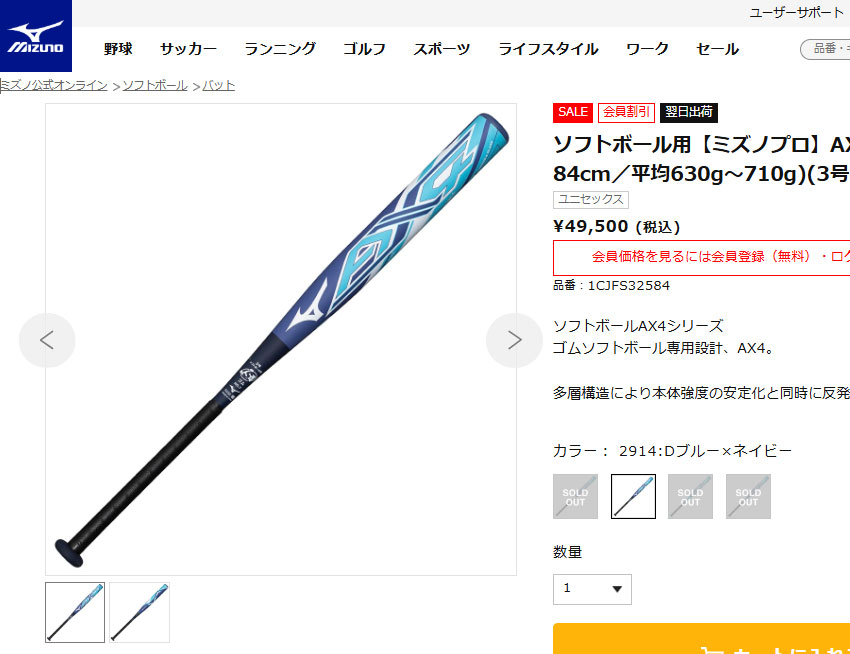The width and height of the screenshot is (850, 654).
Task: Open the 数量 quantity dropdown
Action: (x=592, y=589)
